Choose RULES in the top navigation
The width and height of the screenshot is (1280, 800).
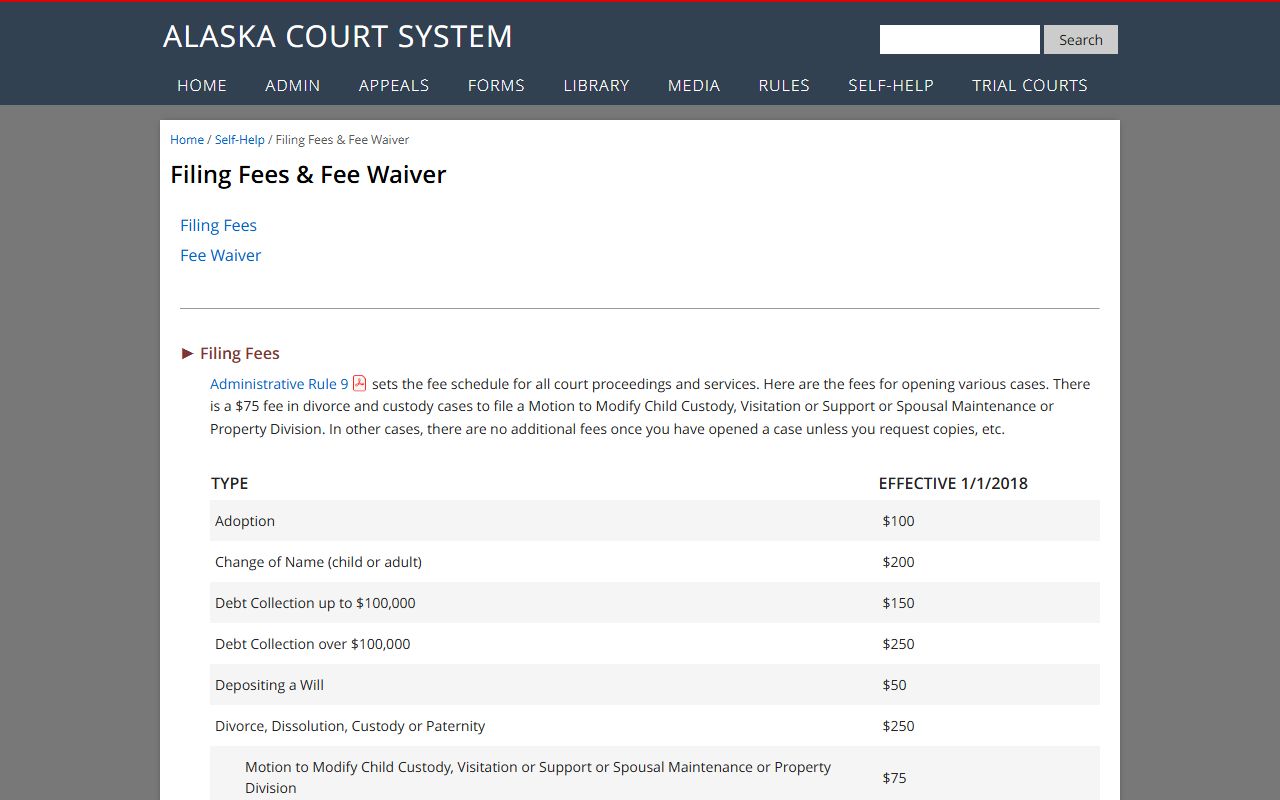click(784, 85)
